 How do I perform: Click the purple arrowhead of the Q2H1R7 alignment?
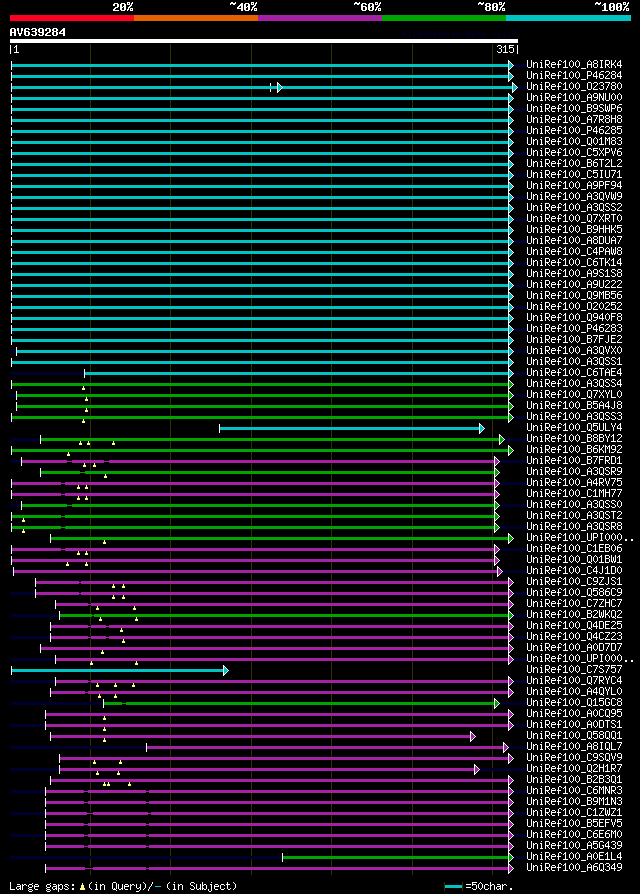477,770
